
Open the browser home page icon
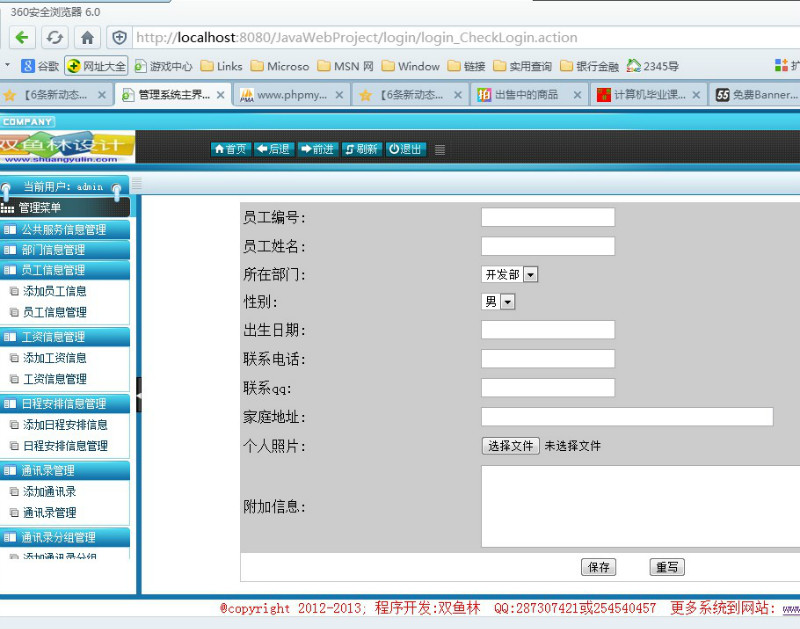click(x=87, y=37)
